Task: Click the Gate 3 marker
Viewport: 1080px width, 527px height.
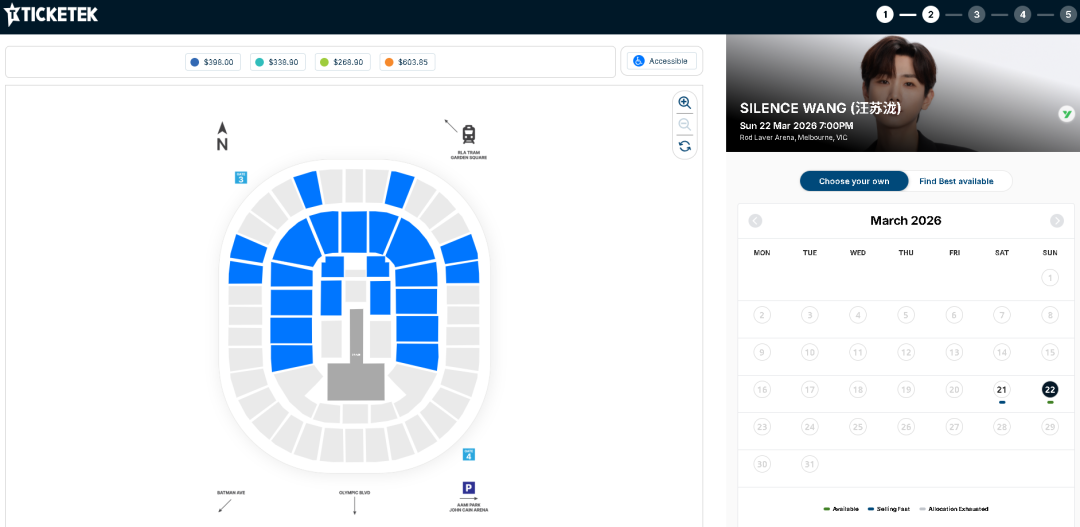Action: pos(240,178)
